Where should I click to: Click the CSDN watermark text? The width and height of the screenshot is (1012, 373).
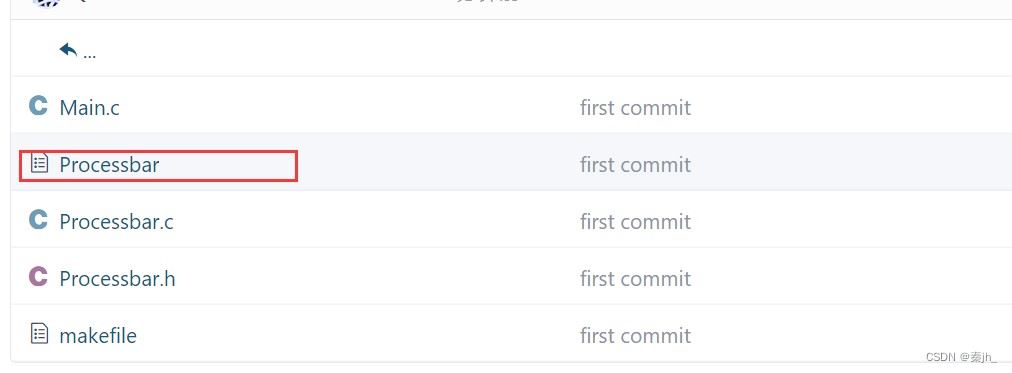coord(961,358)
